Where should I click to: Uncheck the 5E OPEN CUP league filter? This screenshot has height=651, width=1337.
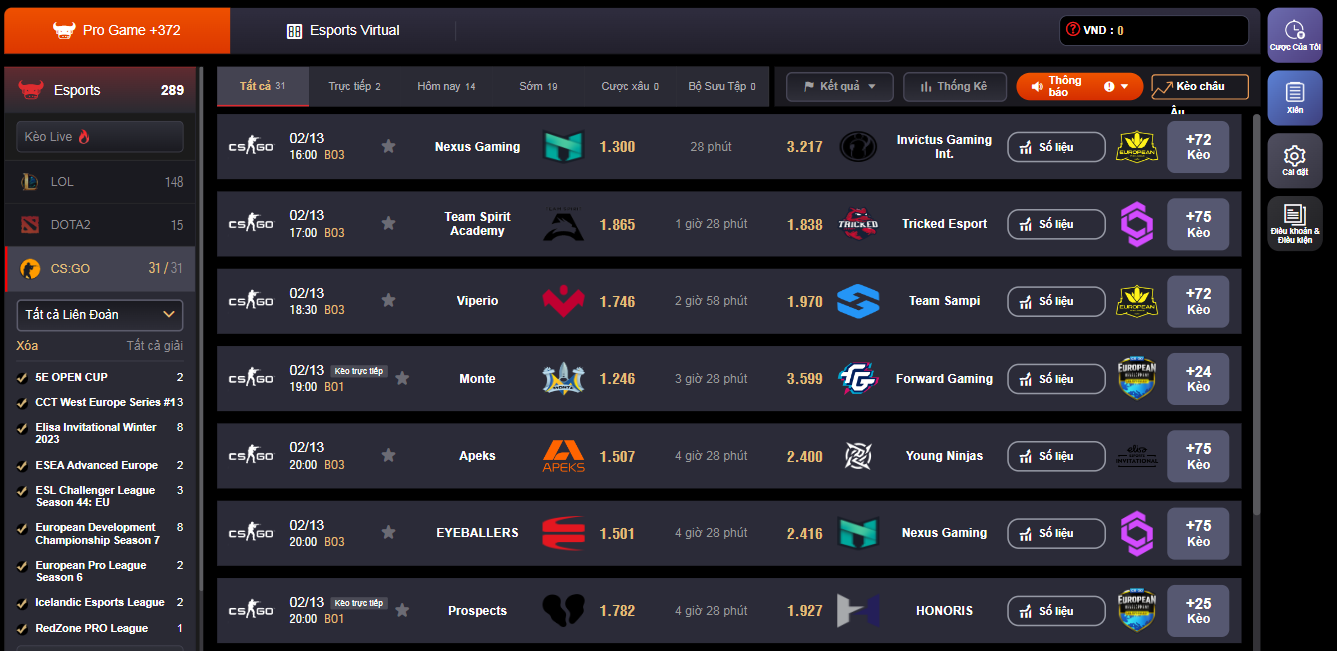tap(22, 377)
